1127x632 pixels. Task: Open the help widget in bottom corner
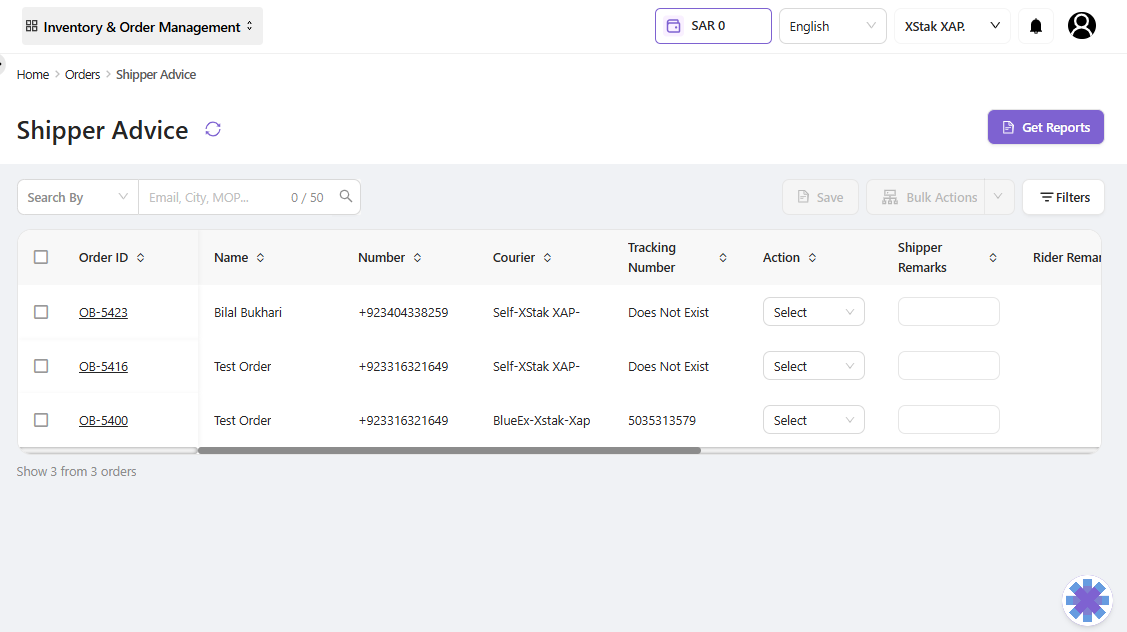point(1087,601)
